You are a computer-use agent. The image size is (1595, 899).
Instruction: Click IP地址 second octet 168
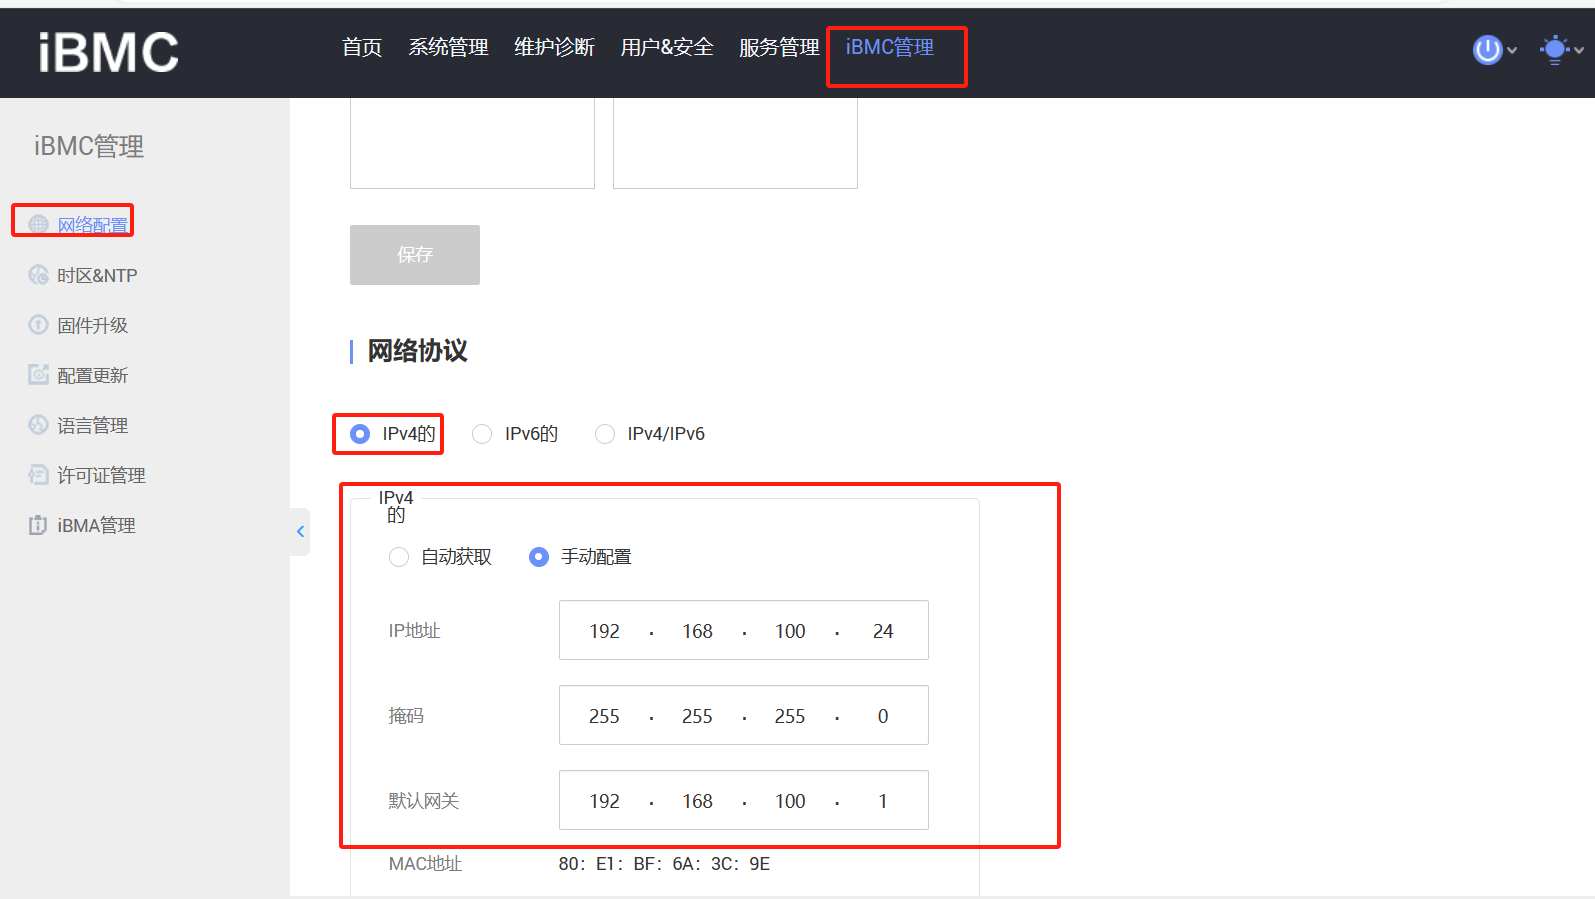(x=697, y=631)
